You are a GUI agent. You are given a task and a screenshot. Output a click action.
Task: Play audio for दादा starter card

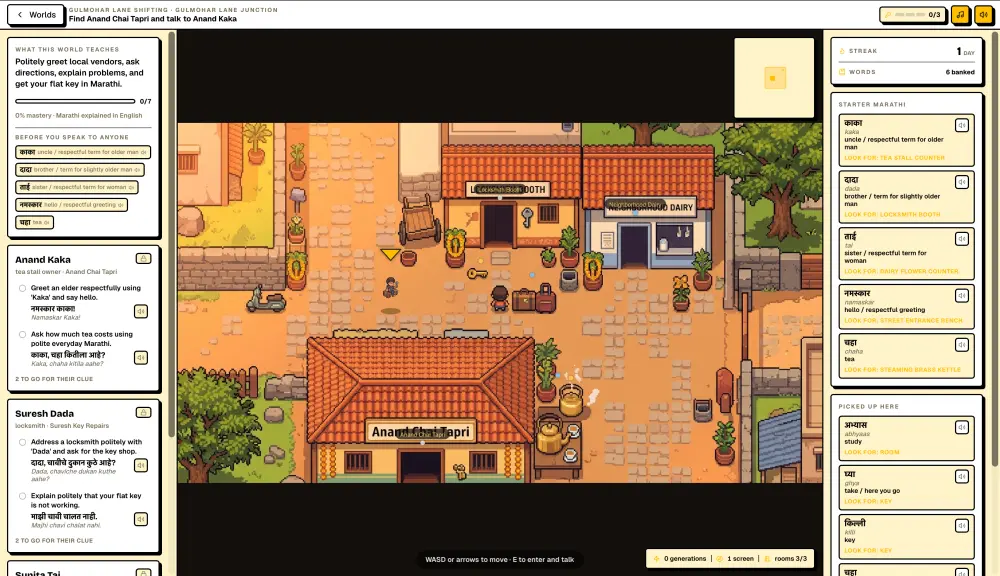click(962, 182)
